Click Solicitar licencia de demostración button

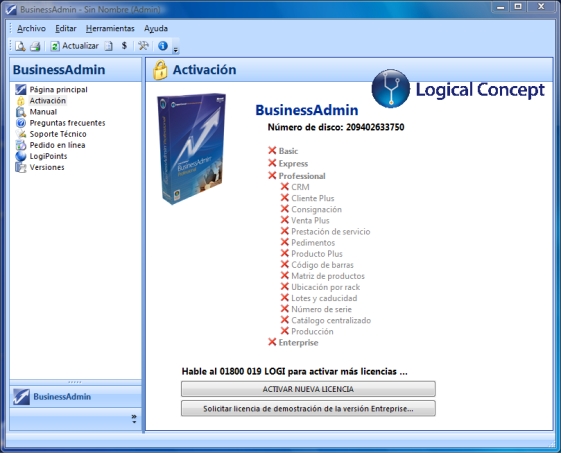click(308, 409)
